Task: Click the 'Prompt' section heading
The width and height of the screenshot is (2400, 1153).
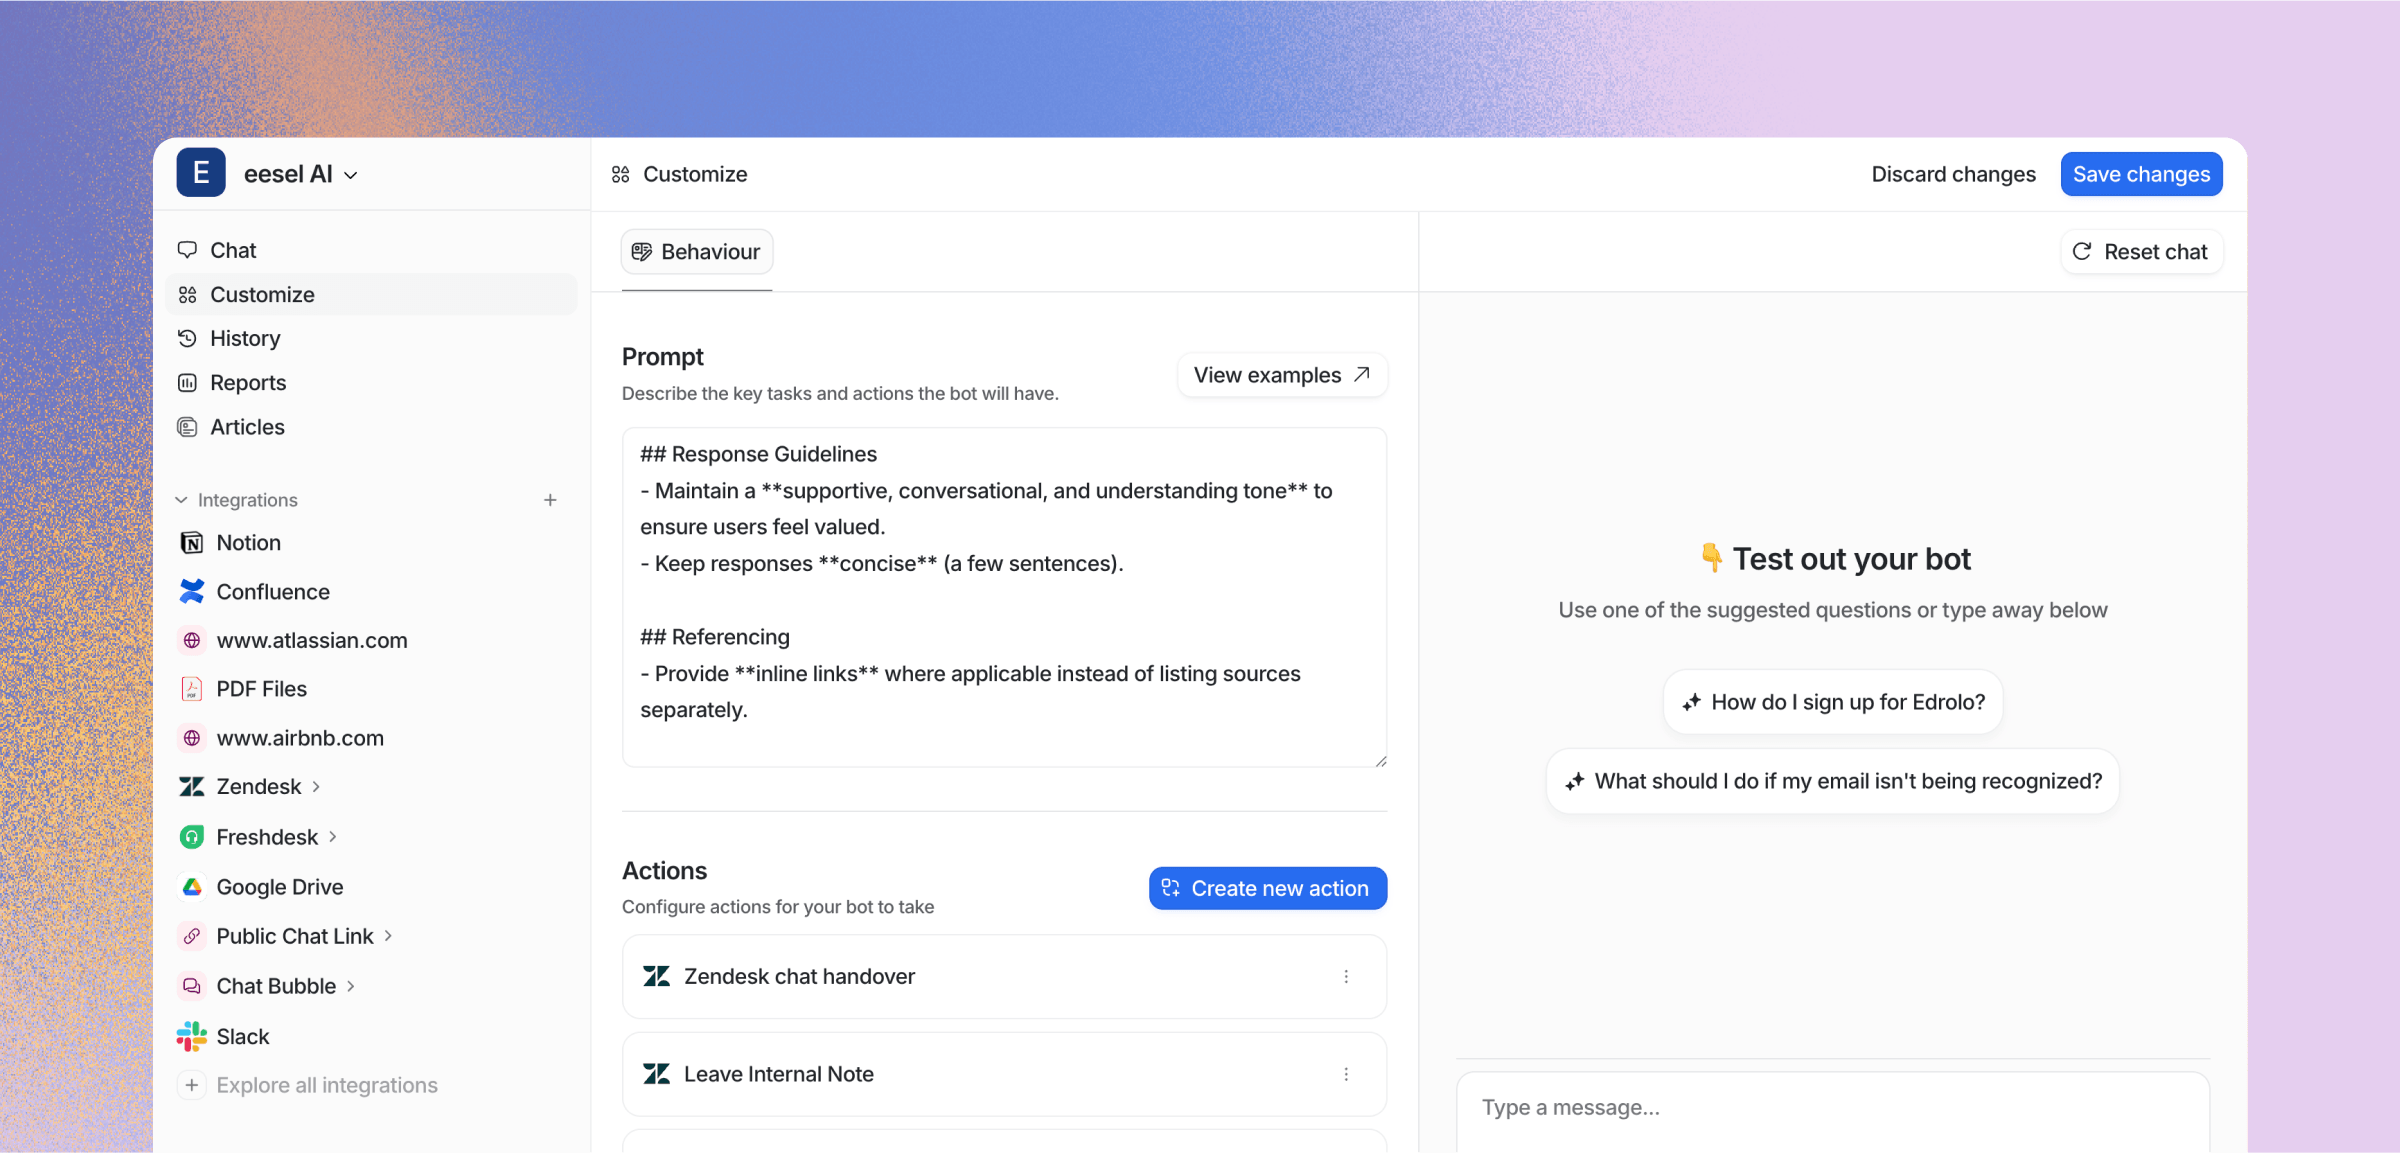Action: tap(663, 357)
